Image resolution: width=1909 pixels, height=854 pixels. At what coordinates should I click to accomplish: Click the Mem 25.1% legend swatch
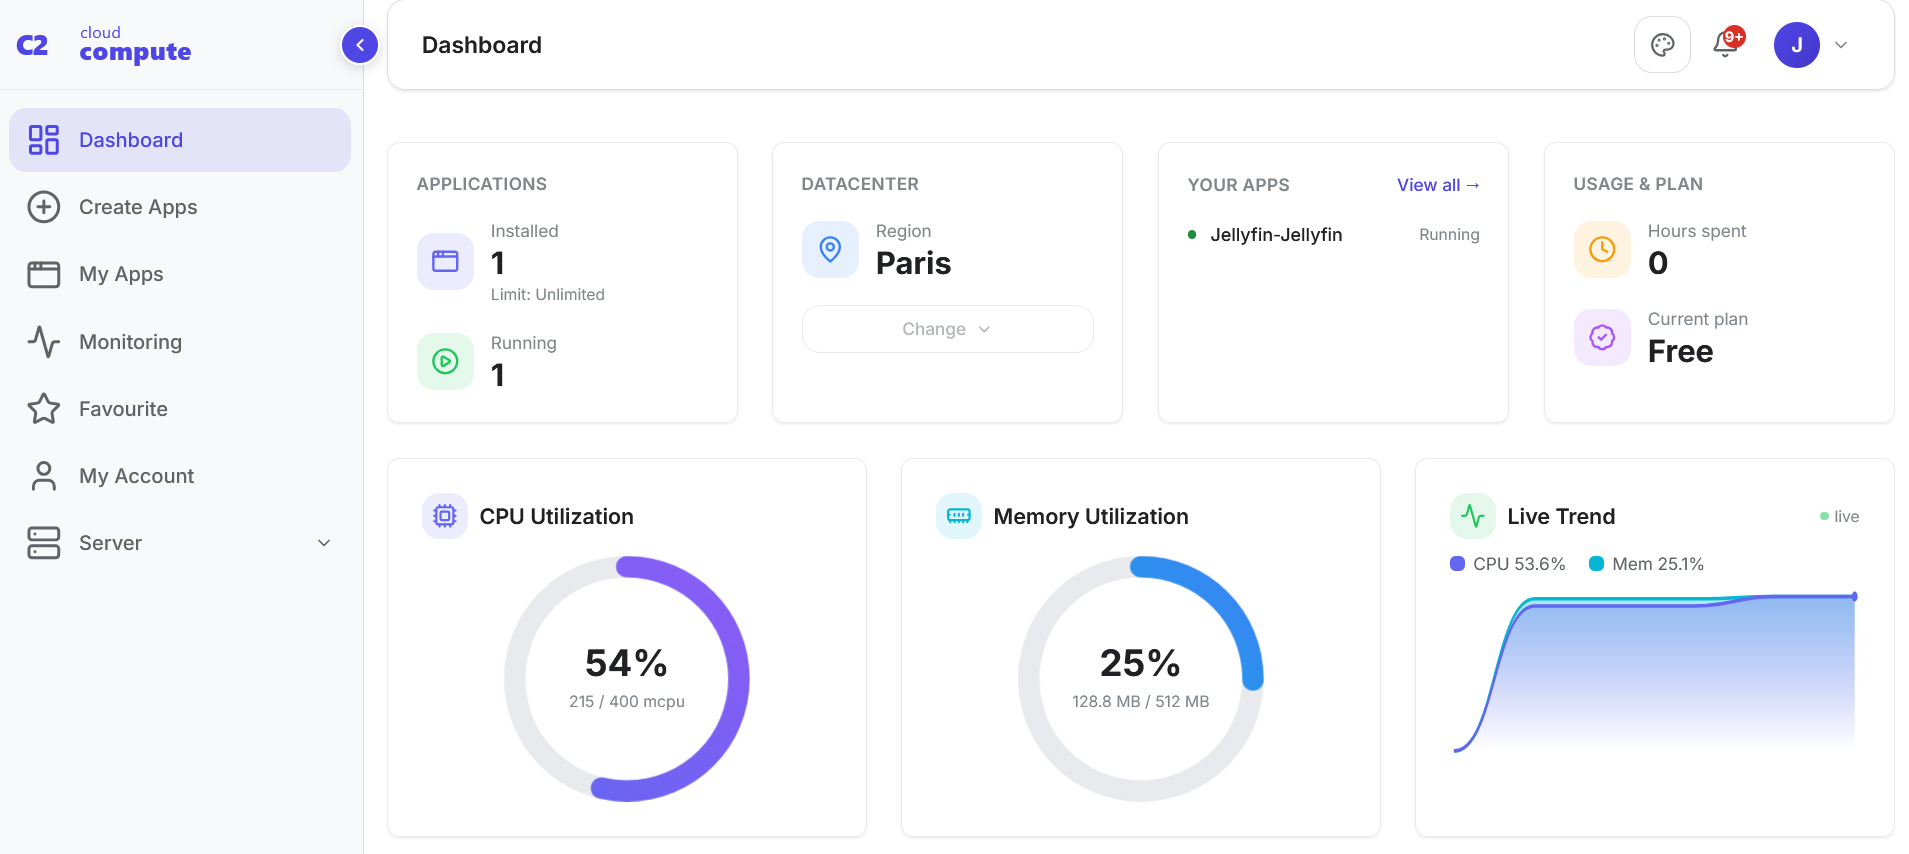(1596, 564)
